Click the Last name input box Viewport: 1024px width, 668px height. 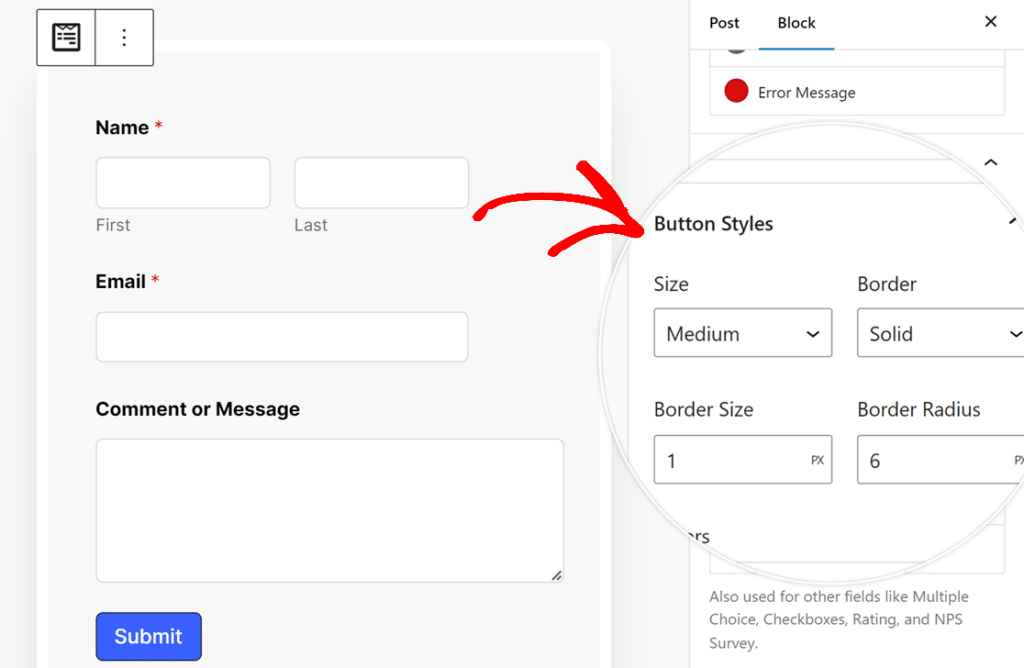coord(381,183)
